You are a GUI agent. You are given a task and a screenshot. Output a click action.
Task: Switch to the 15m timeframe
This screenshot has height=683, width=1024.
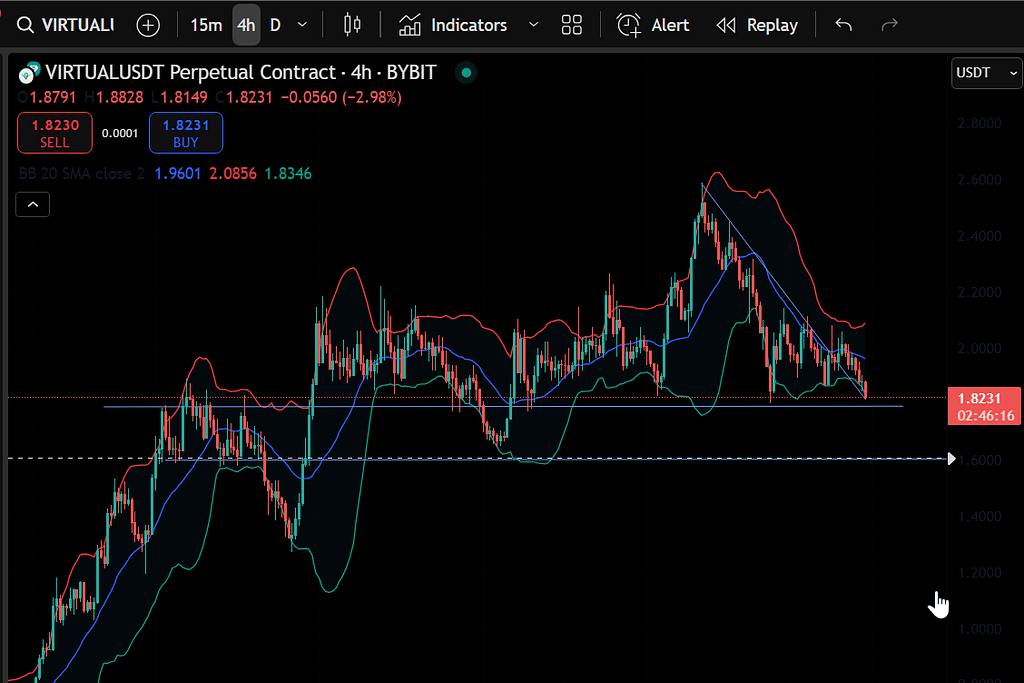206,25
